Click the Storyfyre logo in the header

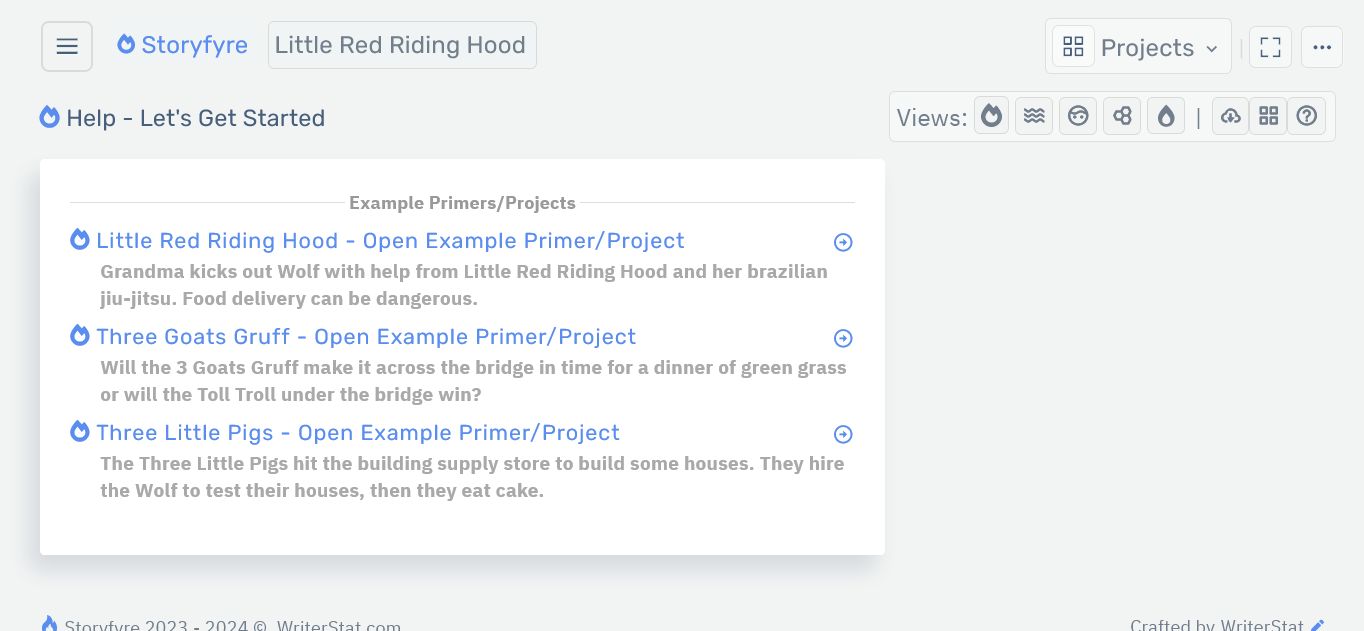click(182, 44)
